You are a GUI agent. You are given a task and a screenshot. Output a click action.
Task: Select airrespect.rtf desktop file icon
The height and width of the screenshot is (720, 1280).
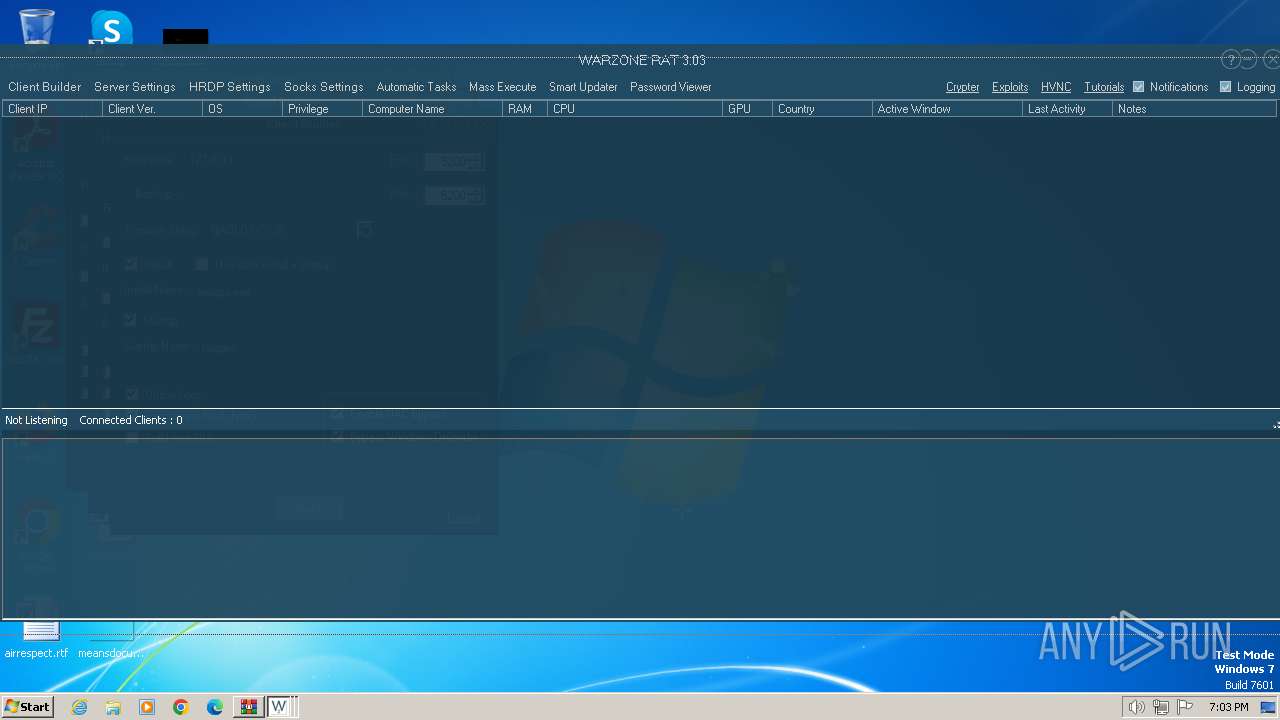click(37, 641)
